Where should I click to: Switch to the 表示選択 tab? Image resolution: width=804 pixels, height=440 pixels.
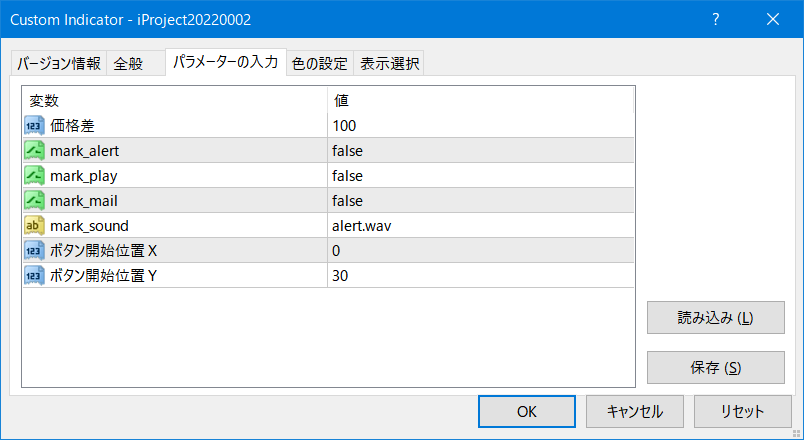point(389,64)
